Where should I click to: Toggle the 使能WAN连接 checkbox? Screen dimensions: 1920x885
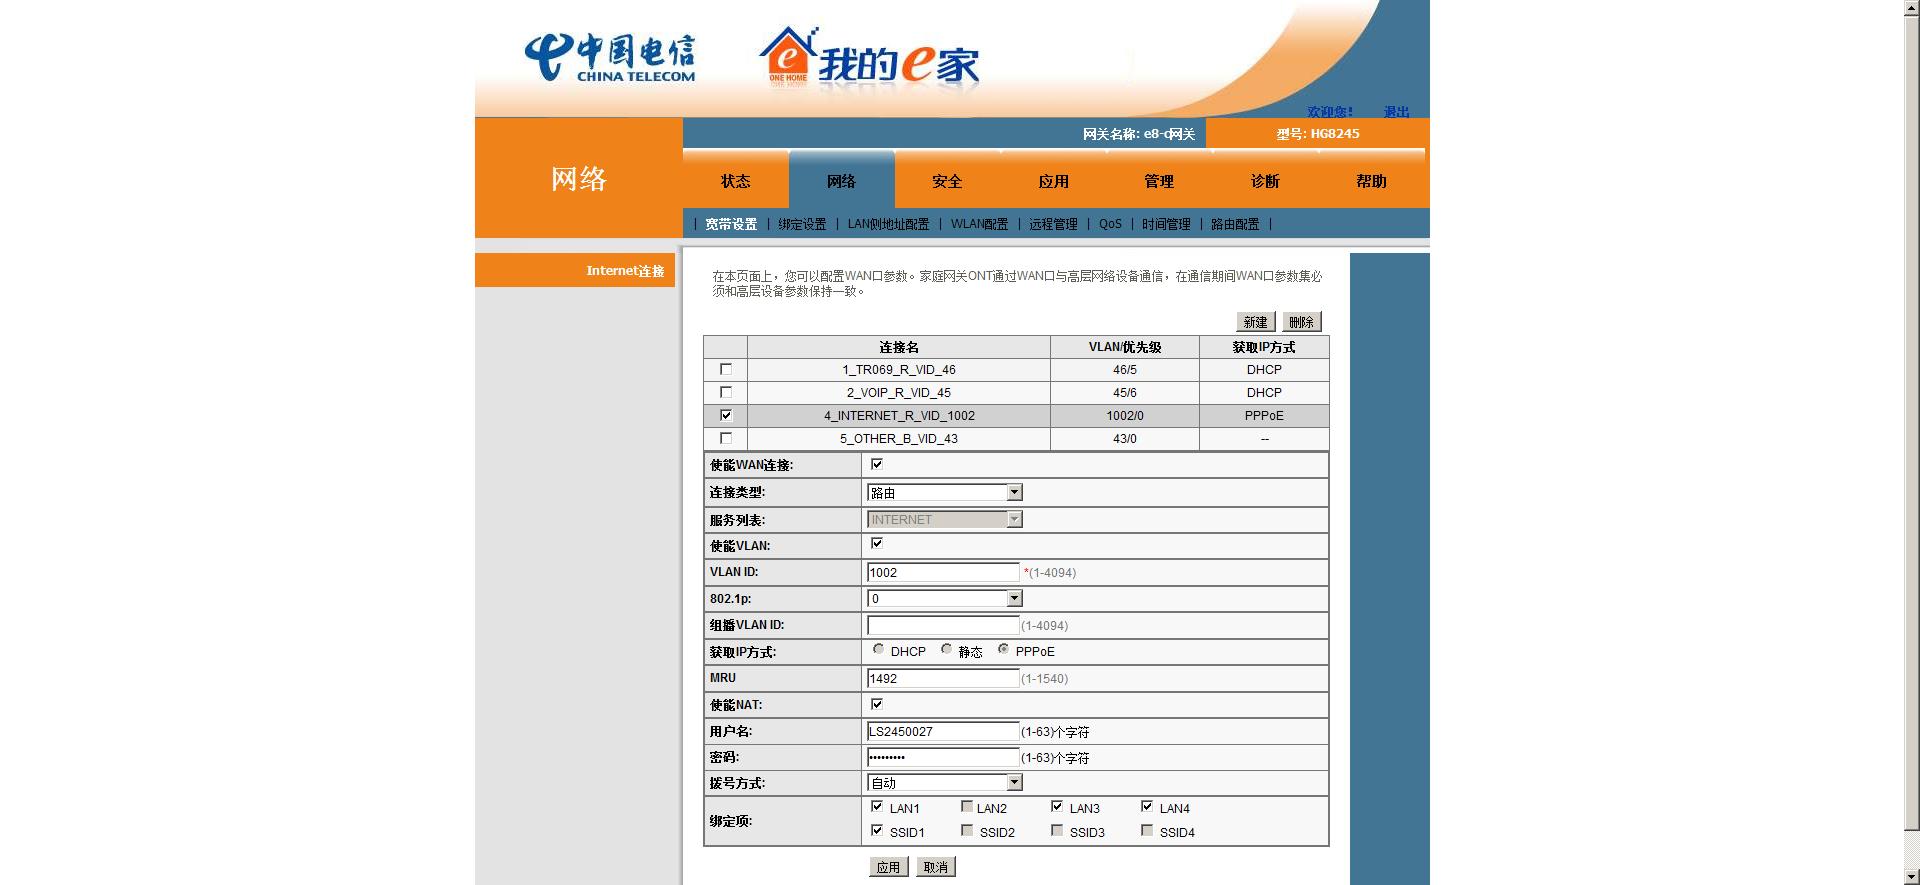877,464
